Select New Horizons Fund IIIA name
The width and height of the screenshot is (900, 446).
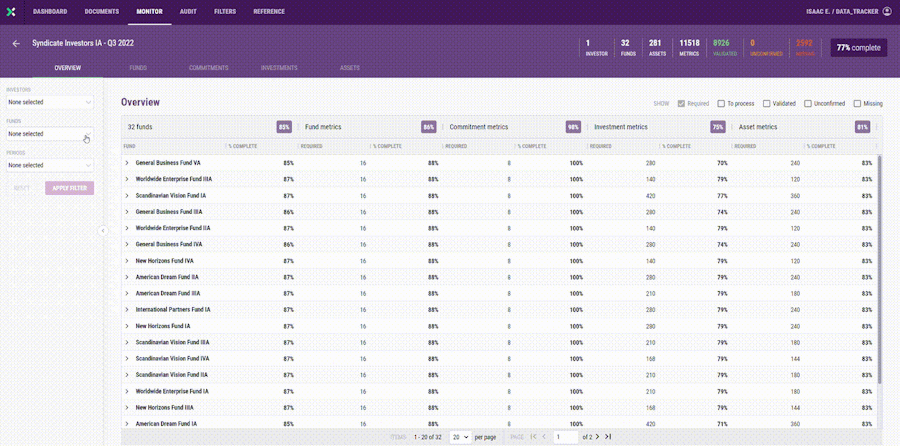(164, 407)
